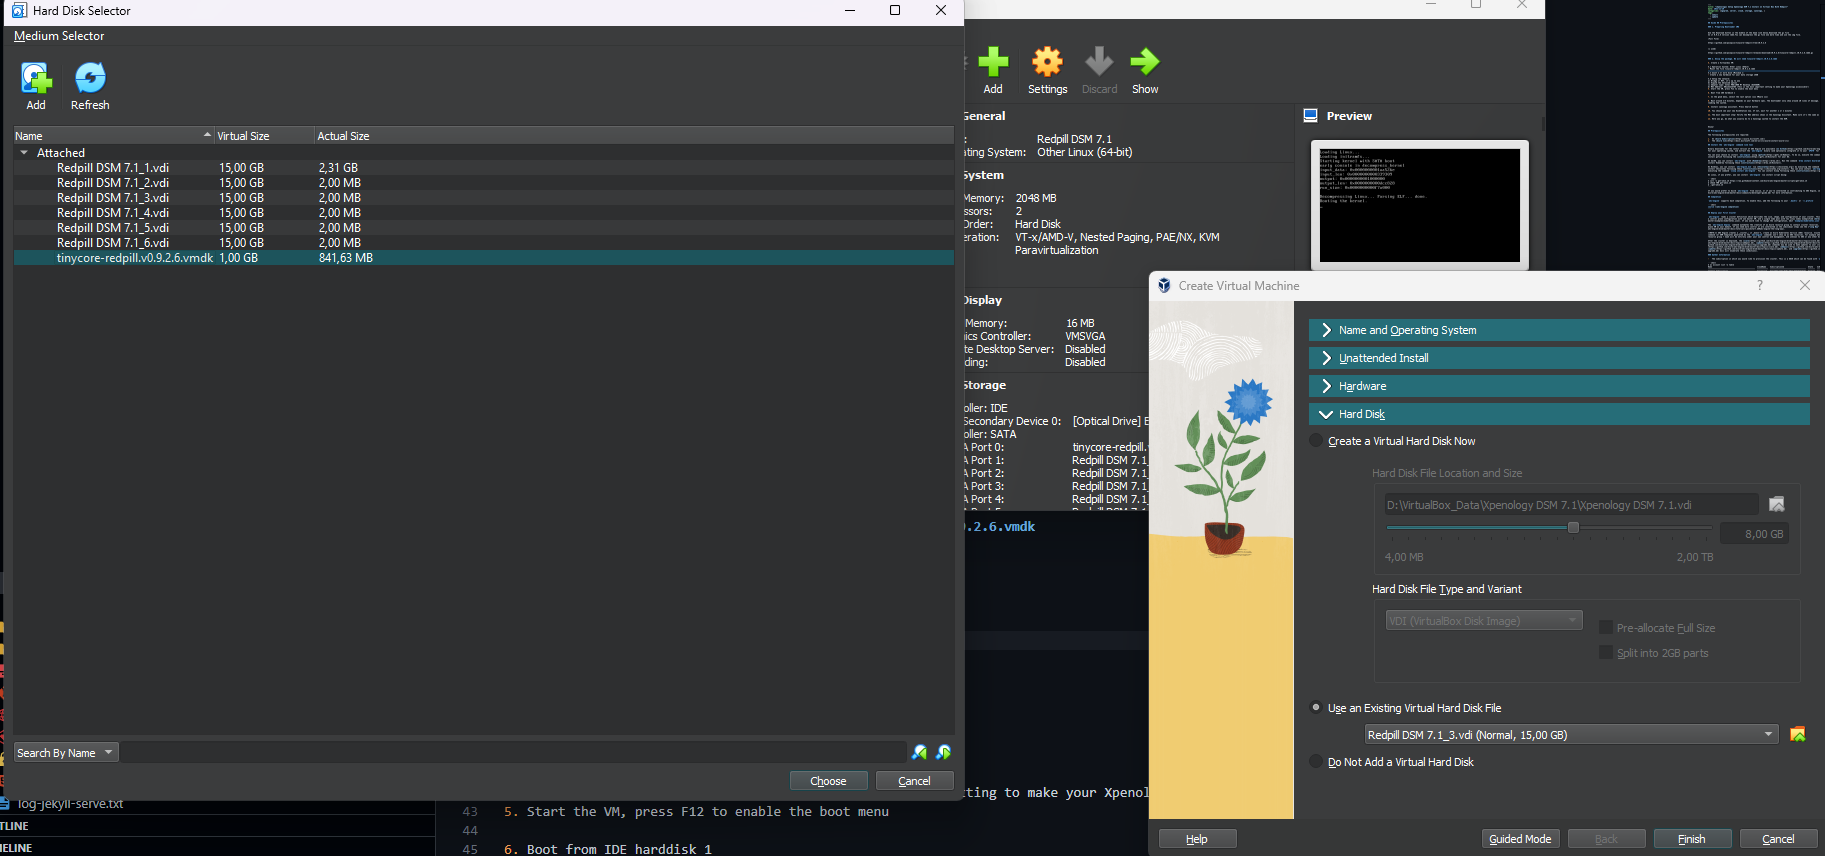
Task: Click the editor minimap in background window
Action: (1763, 135)
